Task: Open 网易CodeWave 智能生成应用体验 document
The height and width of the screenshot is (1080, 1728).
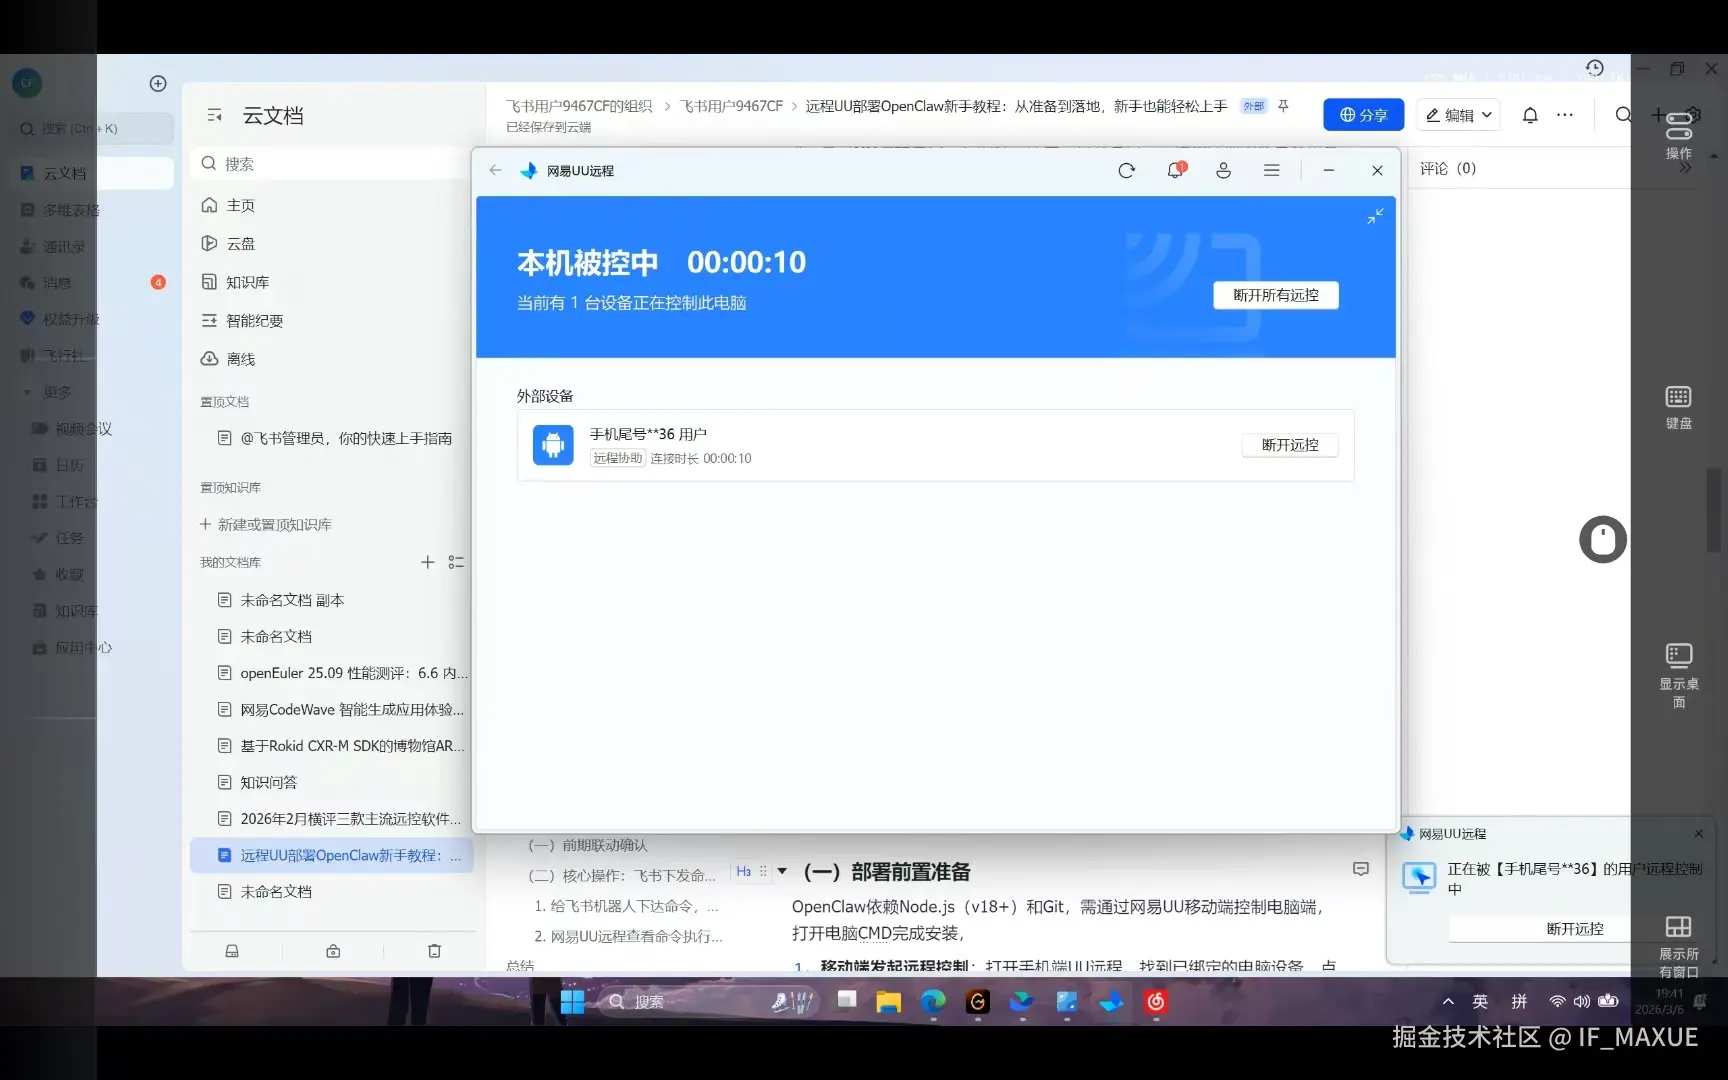Action: (340, 709)
